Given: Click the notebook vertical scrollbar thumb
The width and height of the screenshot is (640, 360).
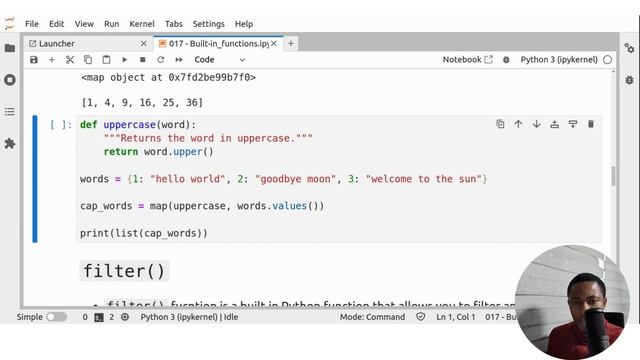Looking at the screenshot, I should coord(613,176).
